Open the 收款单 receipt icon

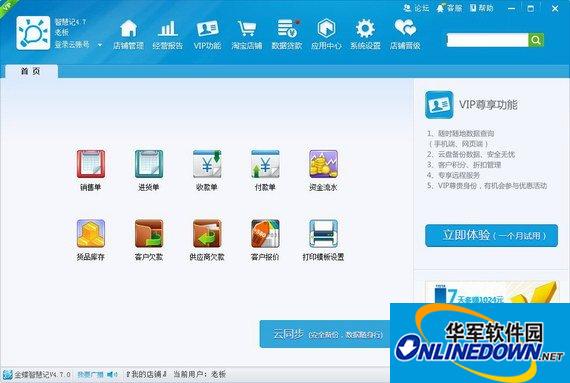(207, 164)
